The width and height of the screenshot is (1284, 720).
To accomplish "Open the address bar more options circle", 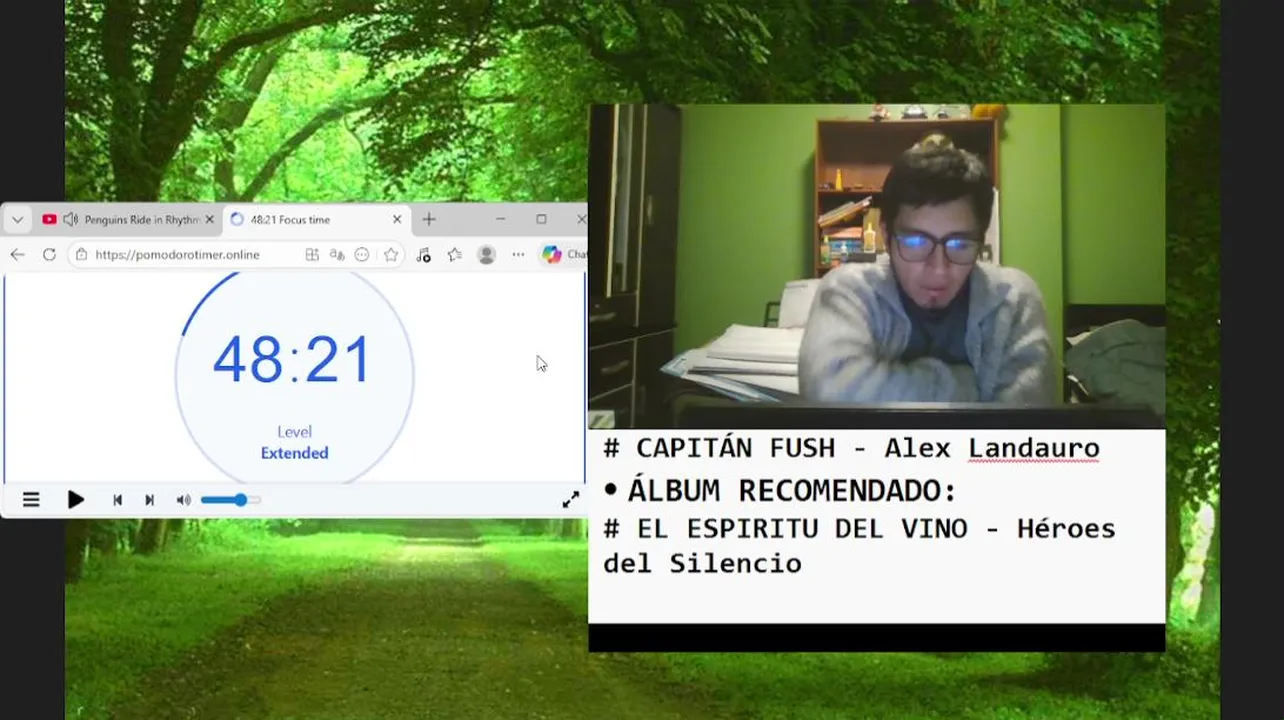I will pos(362,255).
